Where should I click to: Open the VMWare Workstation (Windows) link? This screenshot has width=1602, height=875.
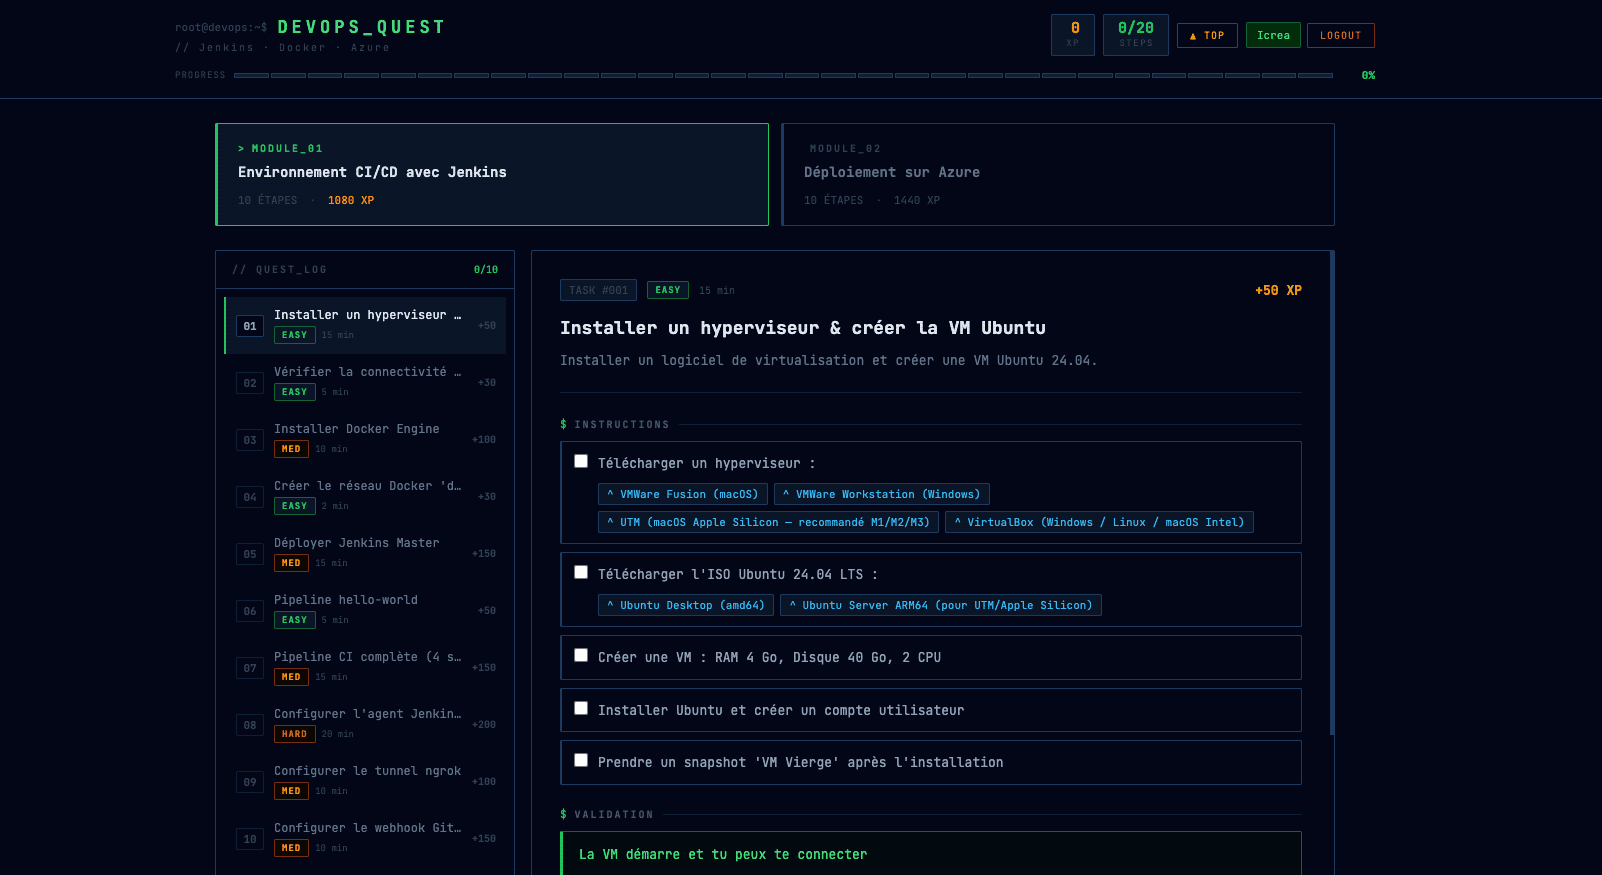tap(882, 494)
